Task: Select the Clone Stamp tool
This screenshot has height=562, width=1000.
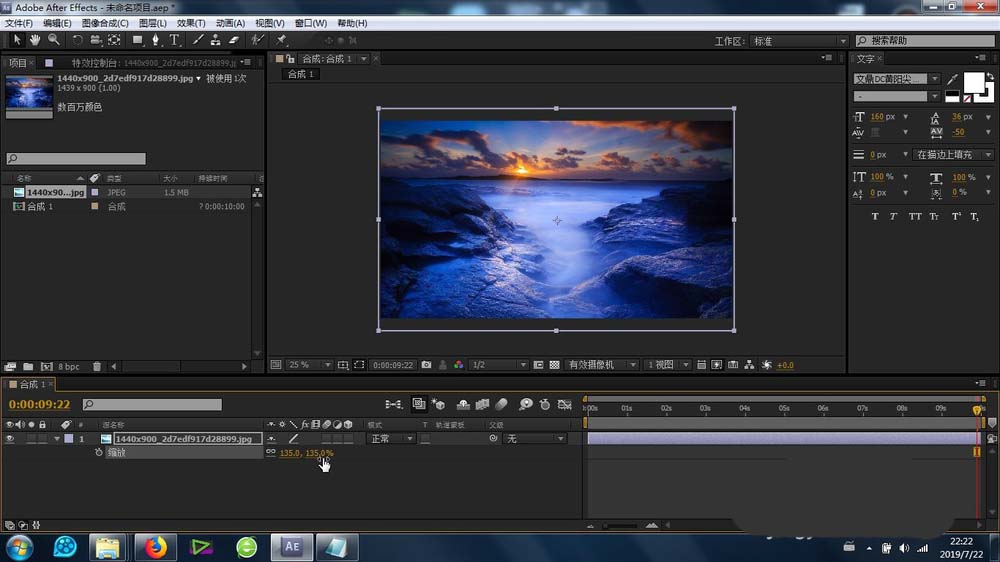Action: (x=215, y=40)
